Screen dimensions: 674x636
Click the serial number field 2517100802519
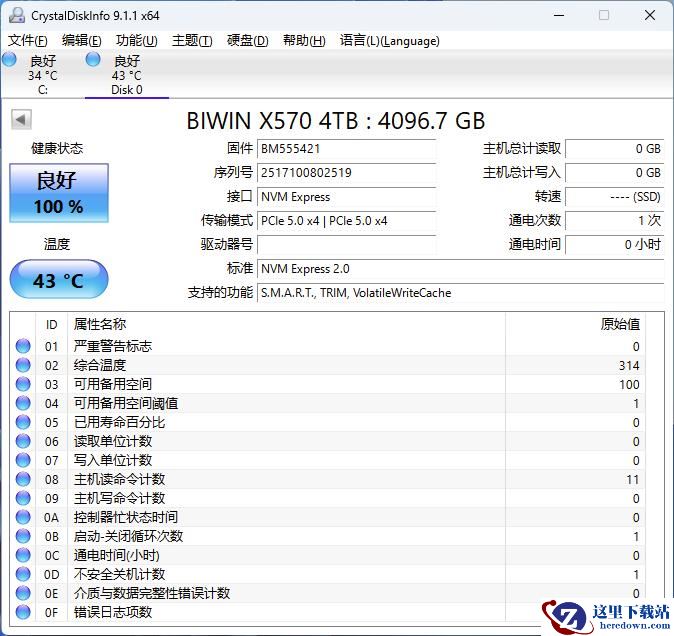coord(346,173)
